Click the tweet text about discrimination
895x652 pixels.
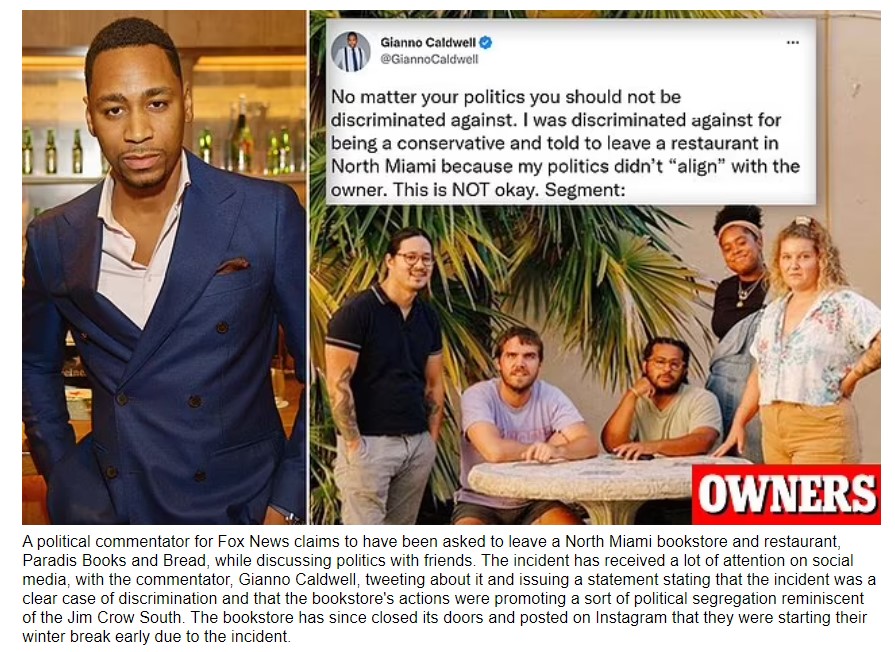pyautogui.click(x=565, y=143)
